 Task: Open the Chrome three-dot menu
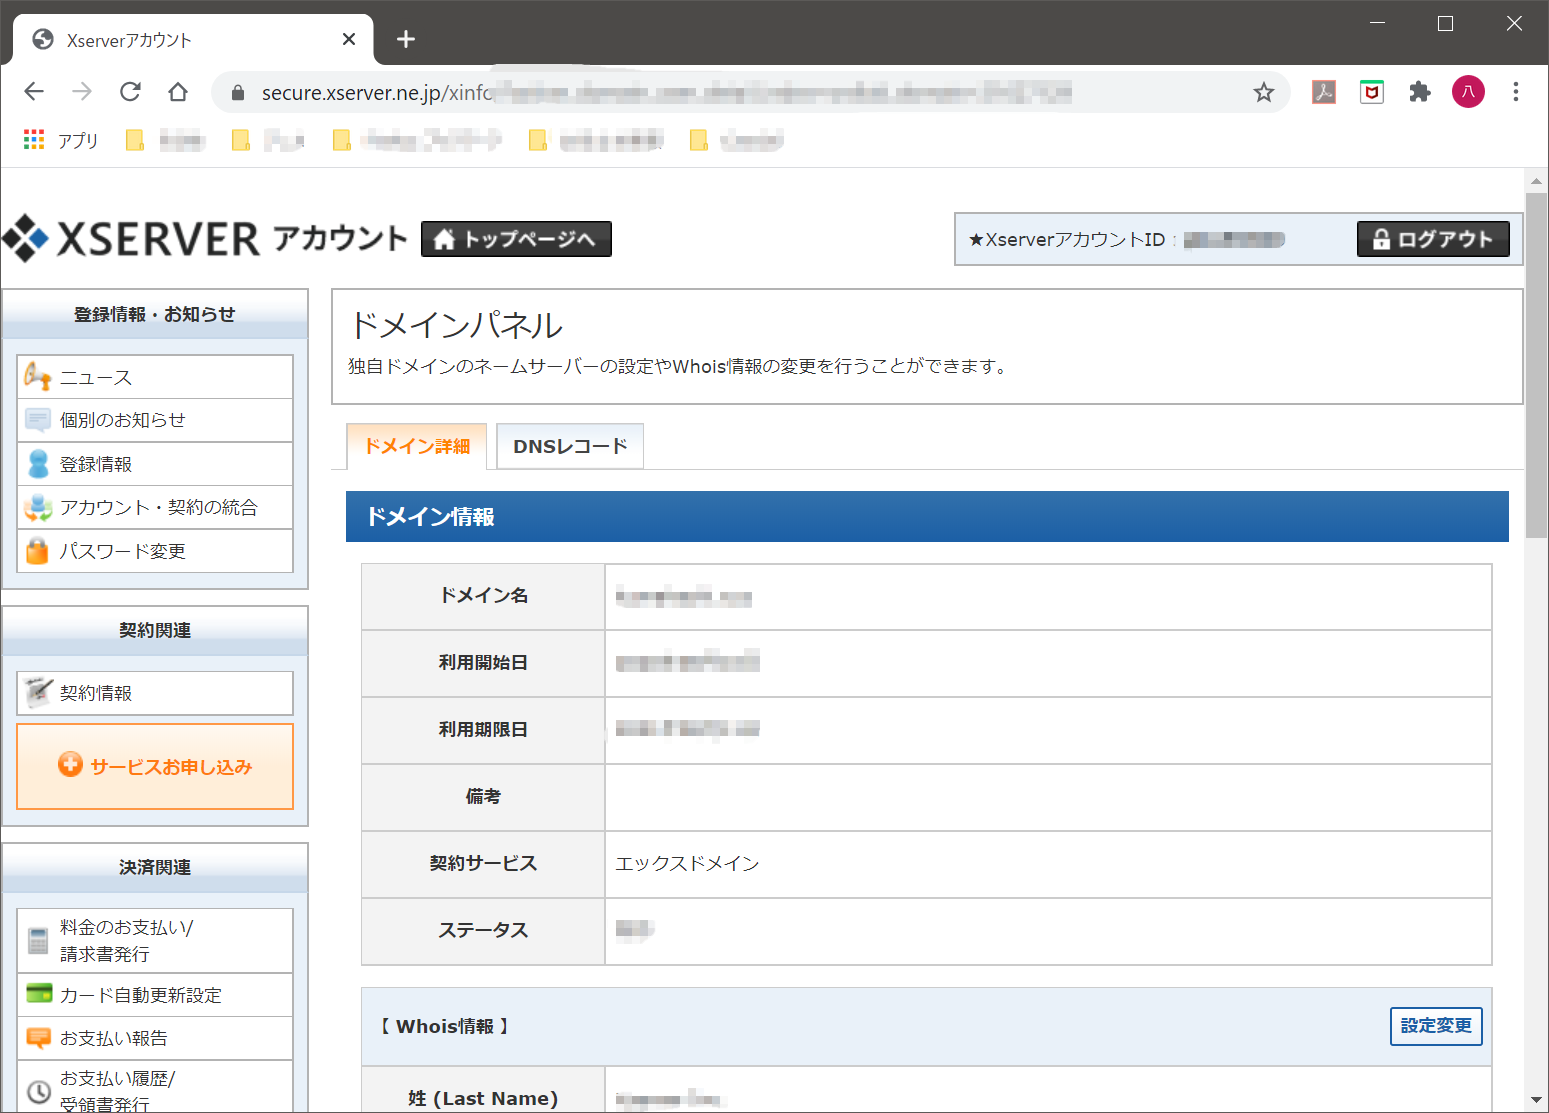[x=1516, y=92]
